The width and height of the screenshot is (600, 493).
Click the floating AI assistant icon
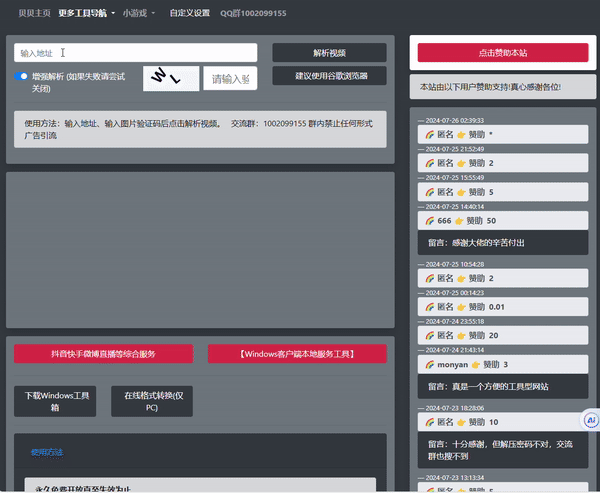(590, 421)
